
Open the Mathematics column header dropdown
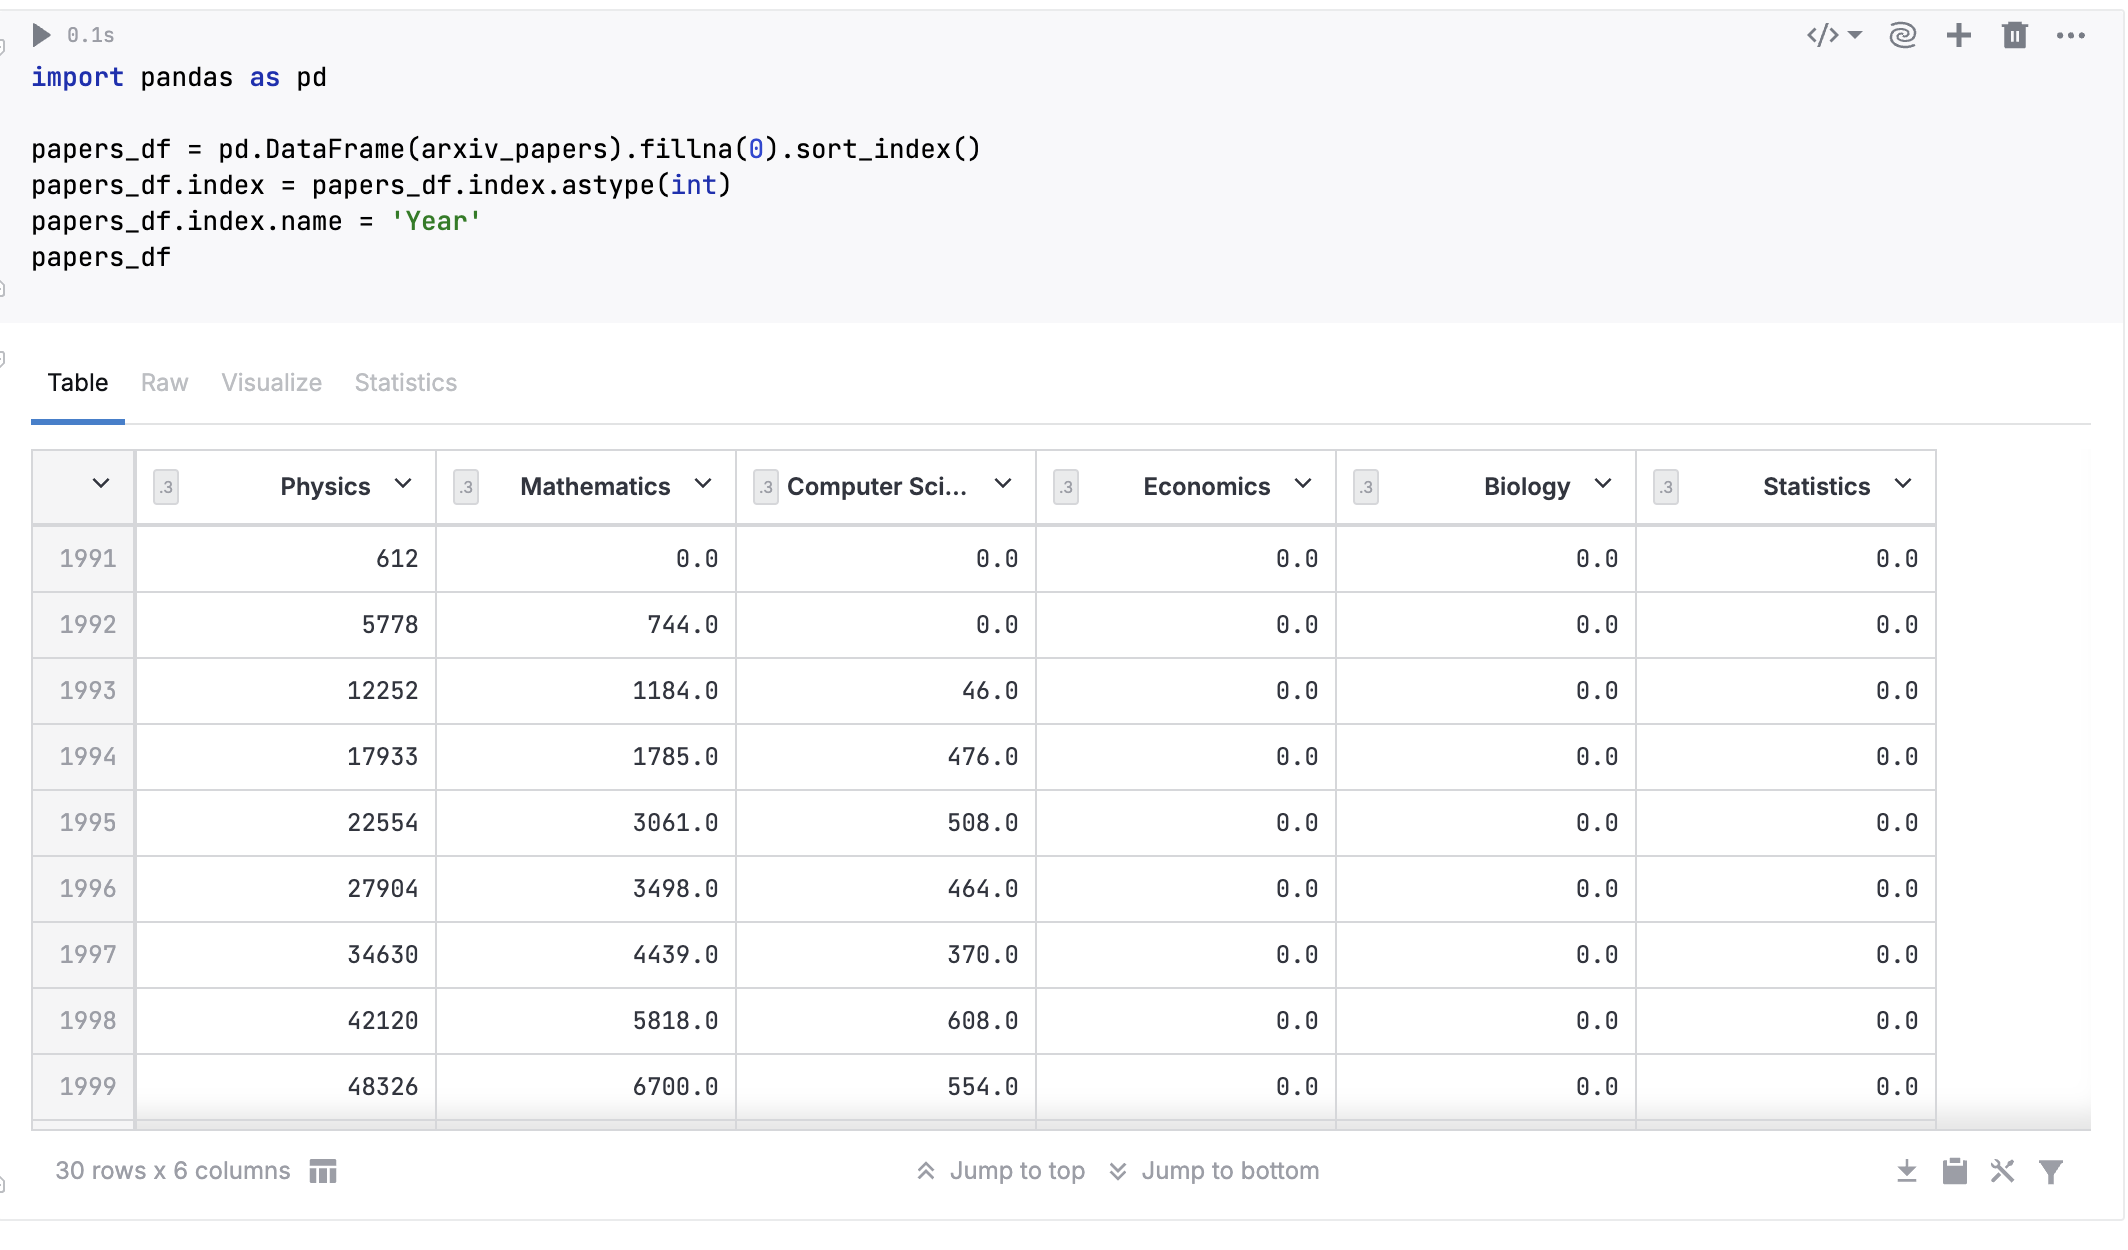point(702,485)
